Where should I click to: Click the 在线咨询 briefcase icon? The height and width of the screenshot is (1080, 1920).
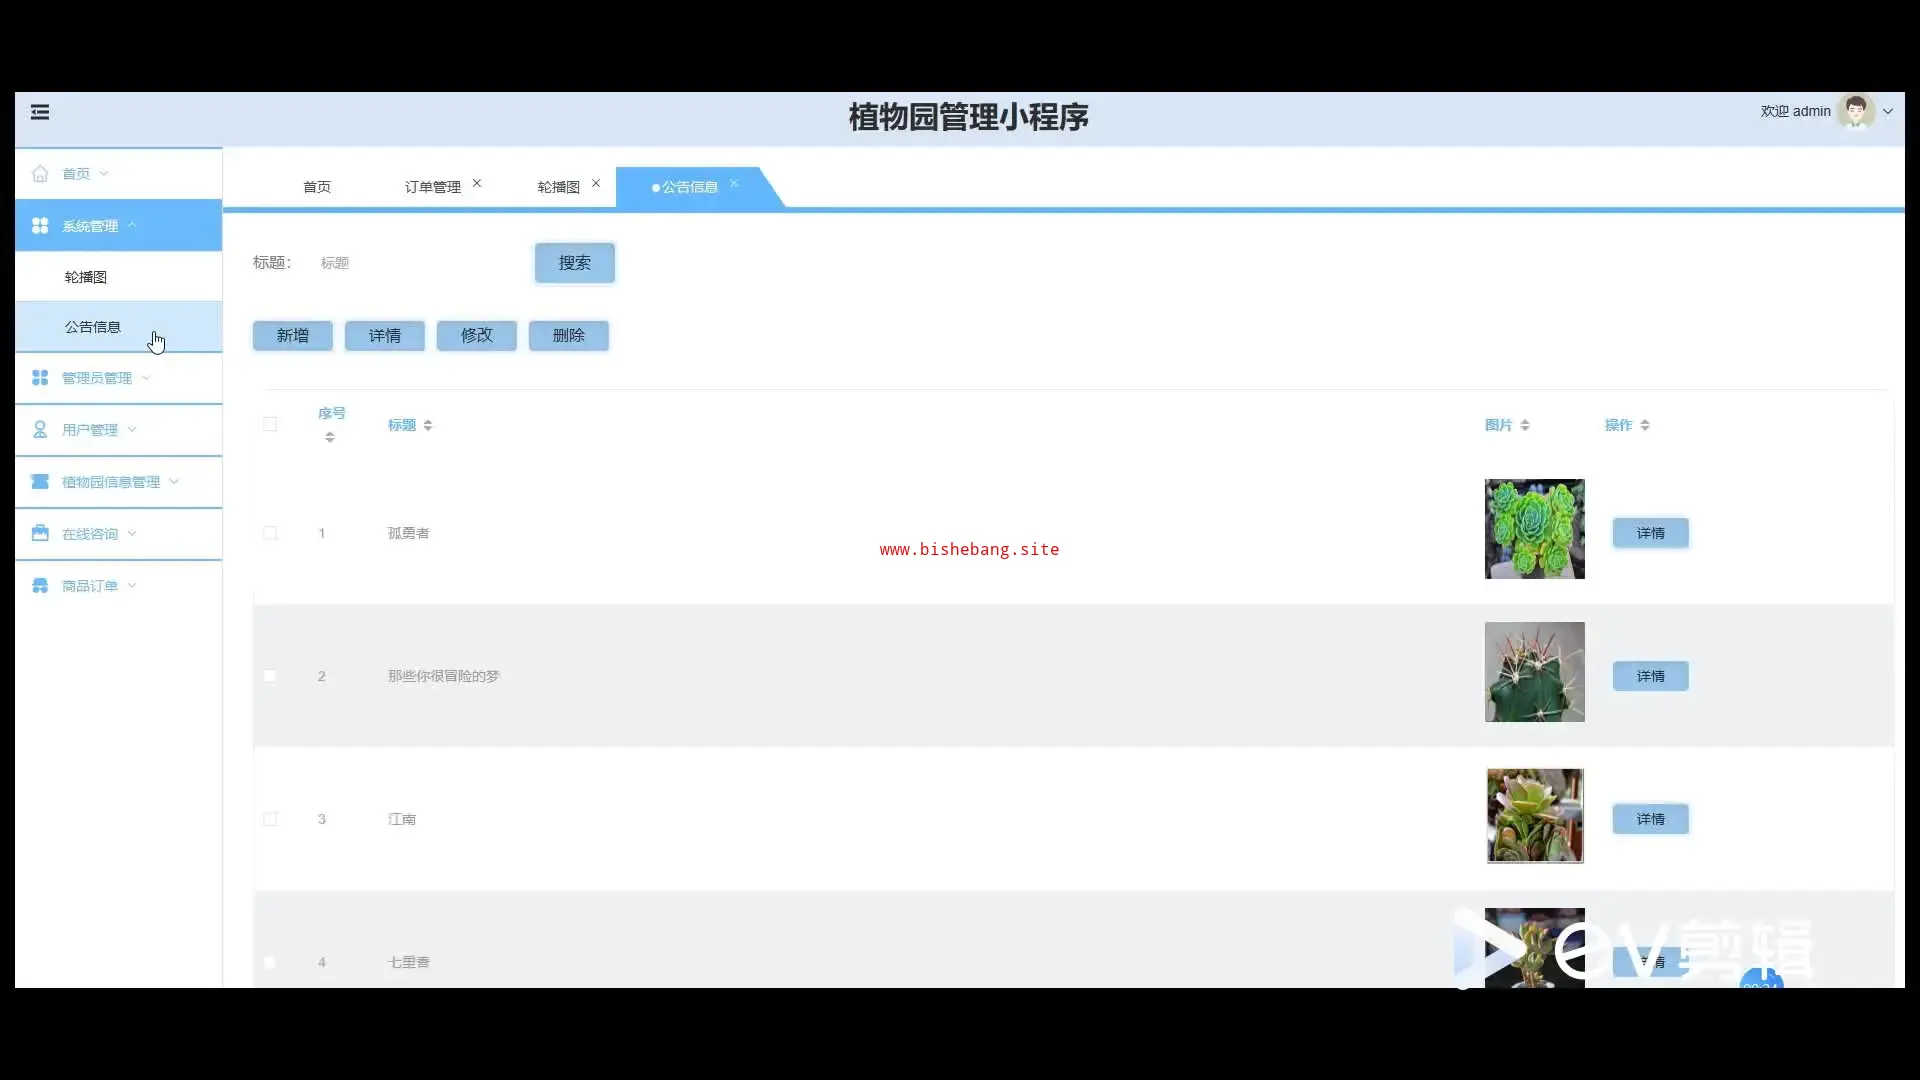40,534
